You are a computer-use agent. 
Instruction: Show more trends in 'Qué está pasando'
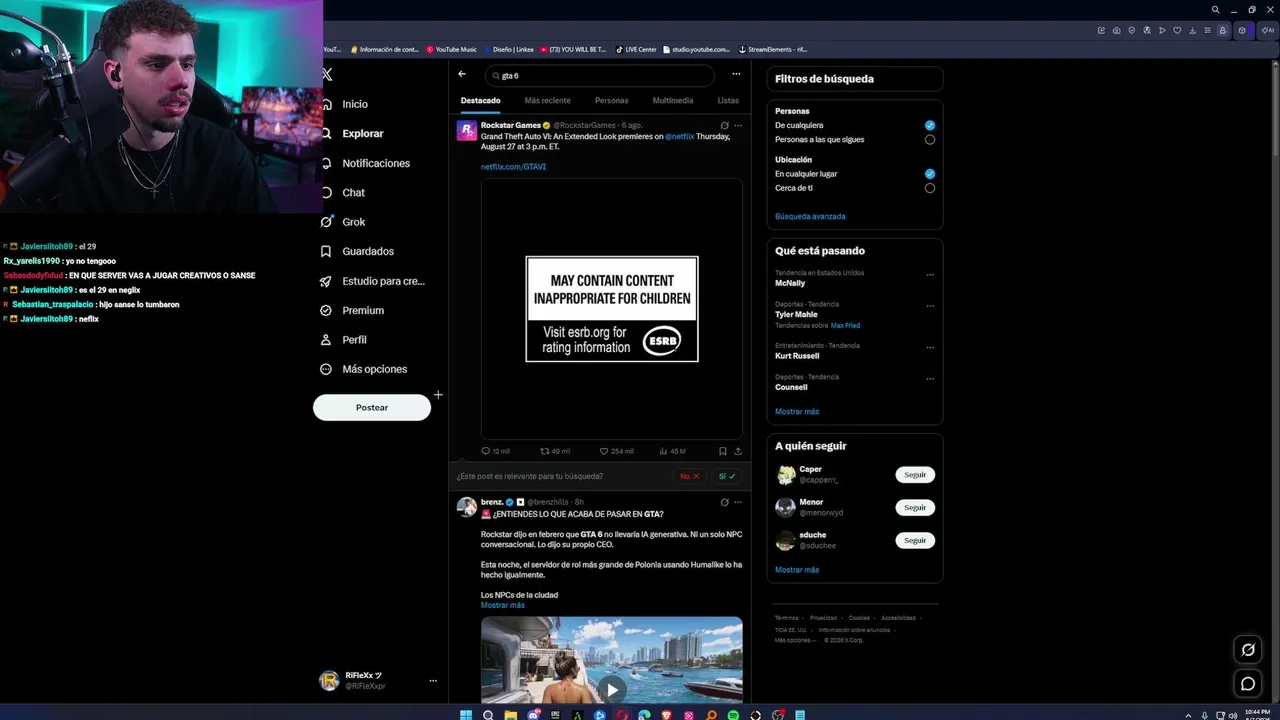(797, 411)
